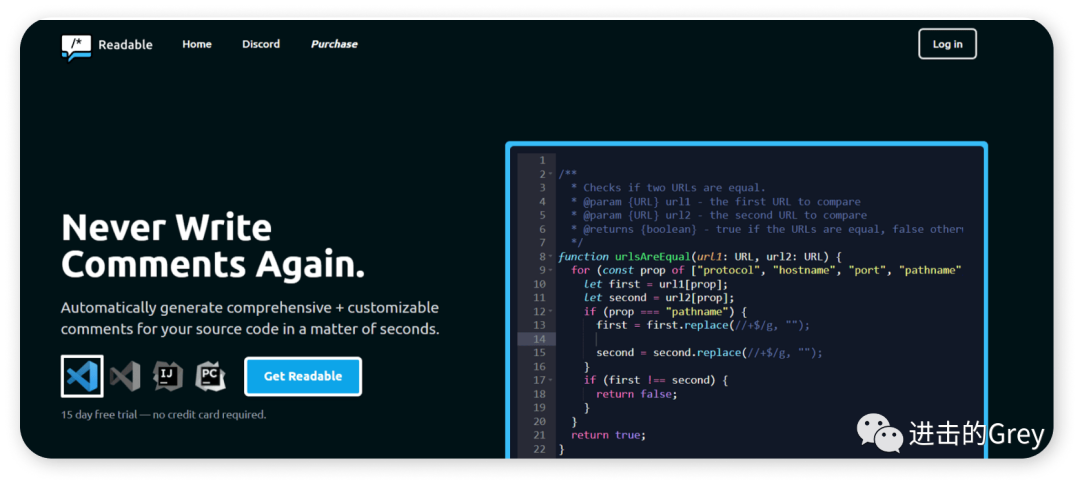Viewport: 1080px width, 485px height.
Task: Open the Discord nav link
Action: pos(261,44)
